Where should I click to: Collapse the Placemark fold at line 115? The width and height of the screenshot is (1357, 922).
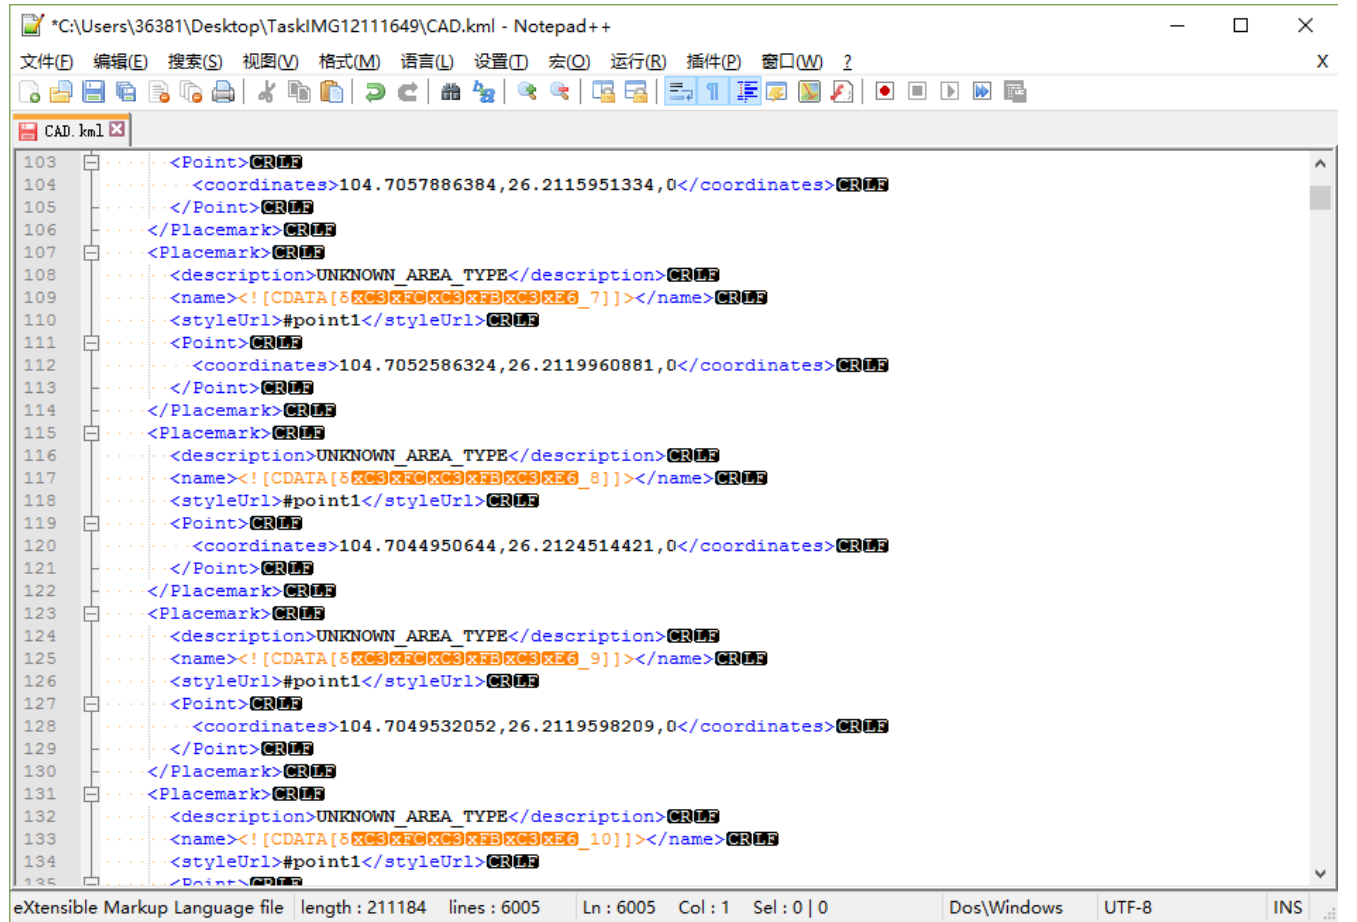91,433
